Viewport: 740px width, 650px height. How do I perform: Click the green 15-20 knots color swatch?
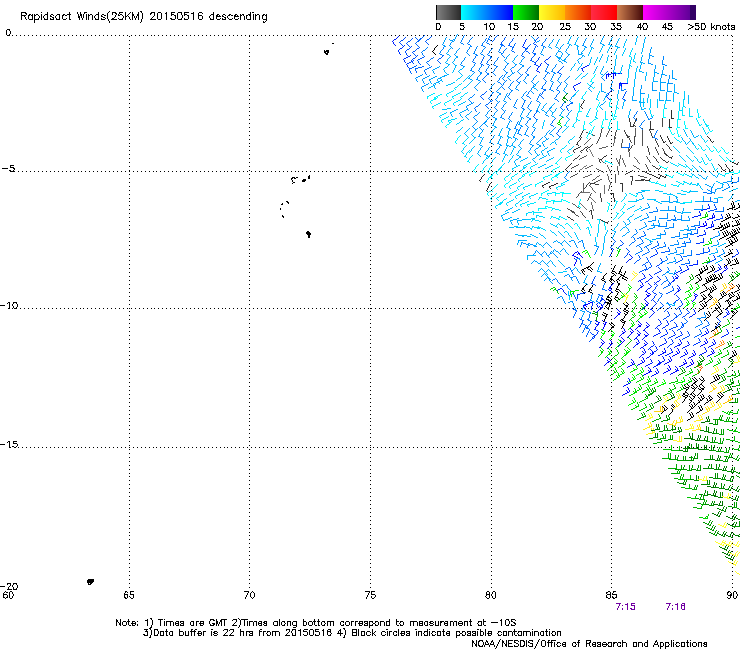[x=526, y=12]
